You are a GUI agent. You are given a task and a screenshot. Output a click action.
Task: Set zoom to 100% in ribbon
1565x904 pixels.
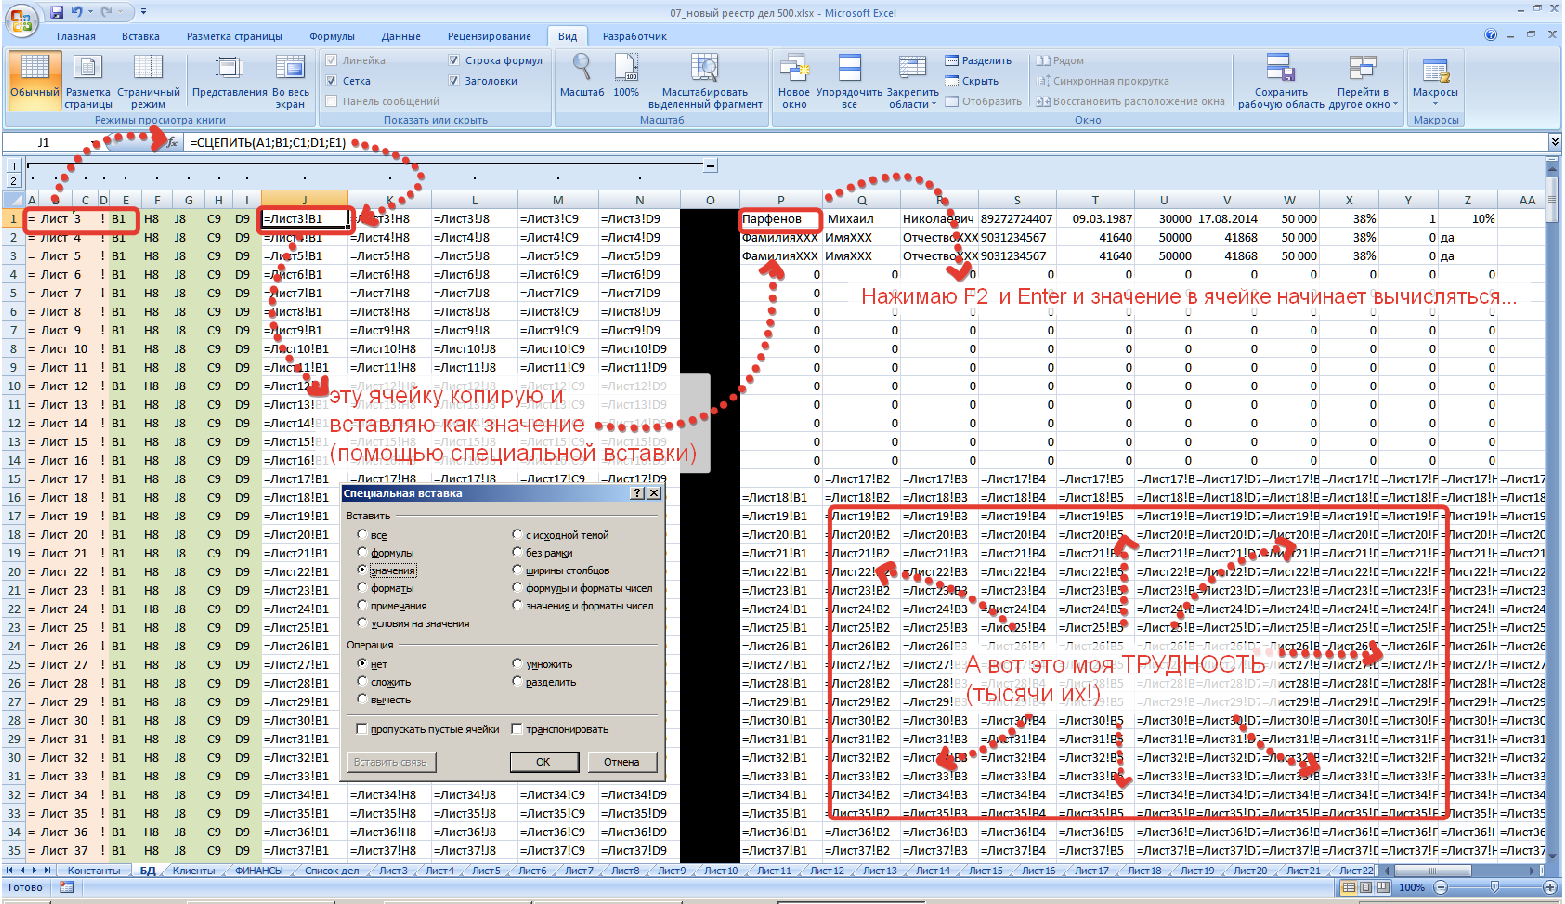click(626, 78)
